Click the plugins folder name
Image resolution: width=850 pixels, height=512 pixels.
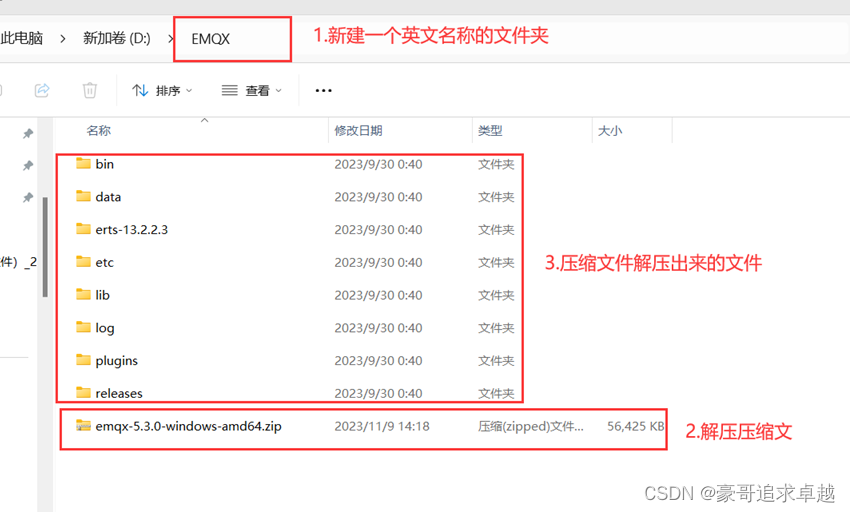117,361
